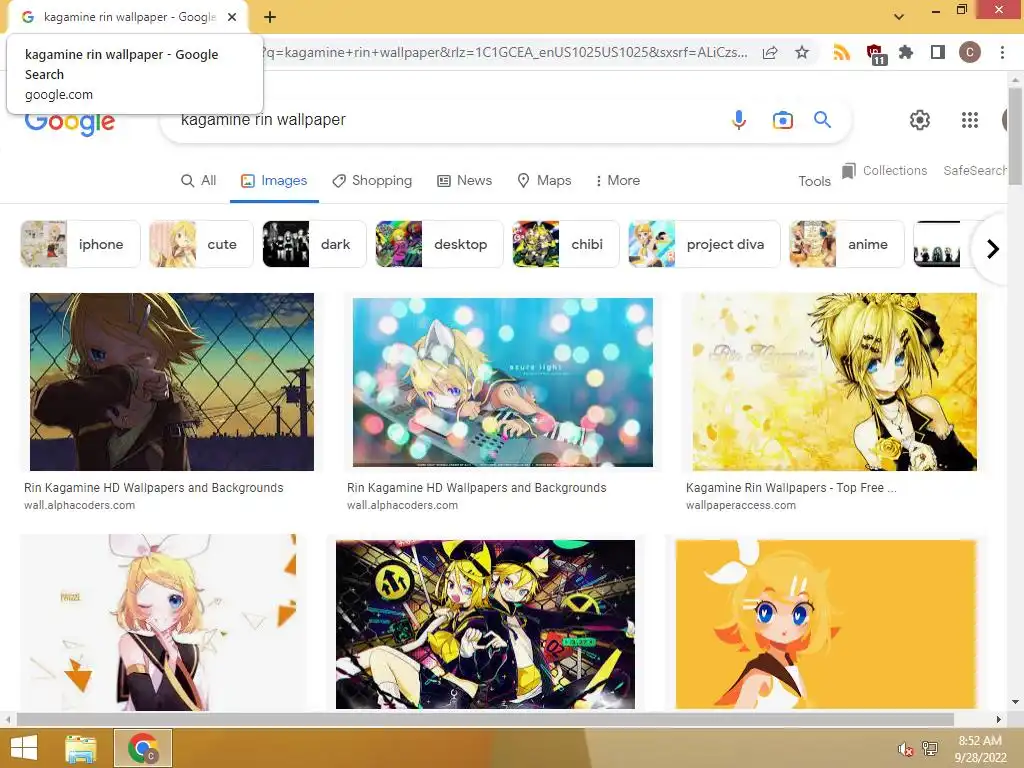Viewport: 1024px width, 768px height.
Task: Bookmark this page with the star icon
Action: 802,52
